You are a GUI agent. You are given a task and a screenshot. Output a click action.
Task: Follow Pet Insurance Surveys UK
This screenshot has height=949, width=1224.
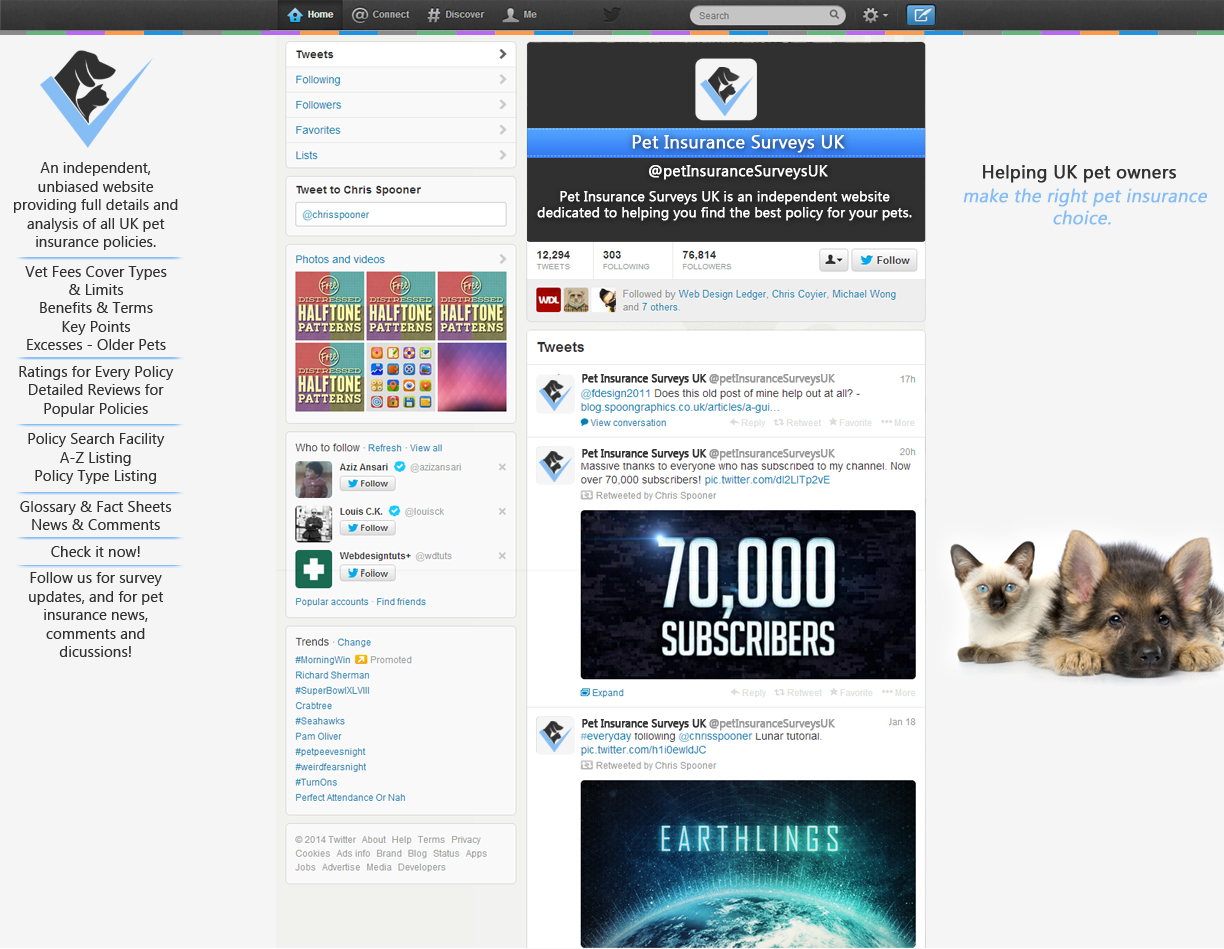click(x=885, y=260)
